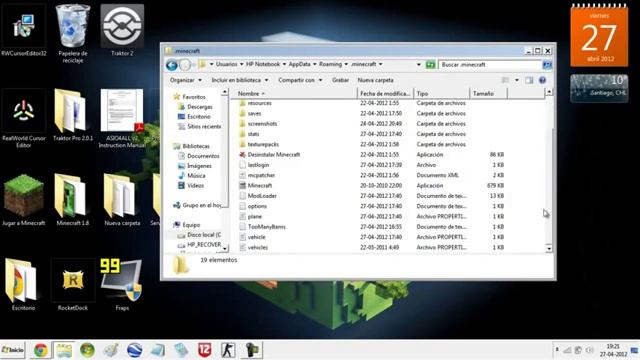Select Vídeos under Bibliotecas
640x360 pixels.
point(191,185)
